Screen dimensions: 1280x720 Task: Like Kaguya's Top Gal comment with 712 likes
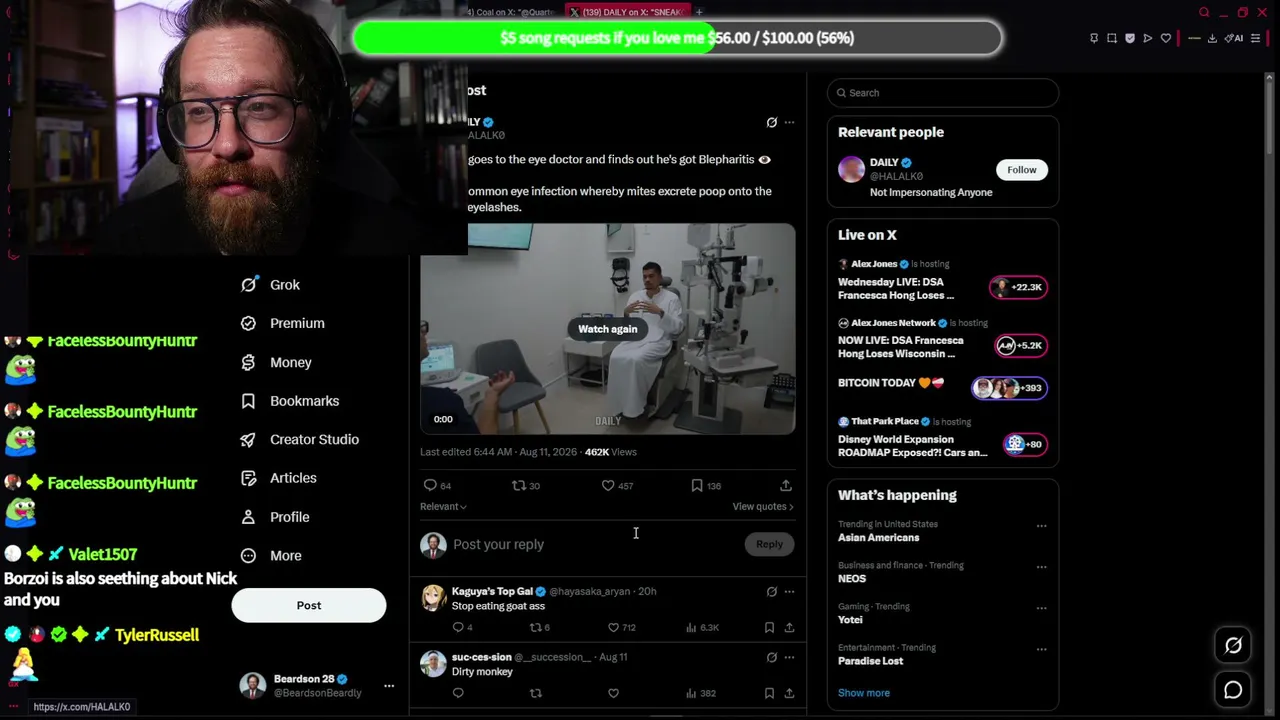622,627
